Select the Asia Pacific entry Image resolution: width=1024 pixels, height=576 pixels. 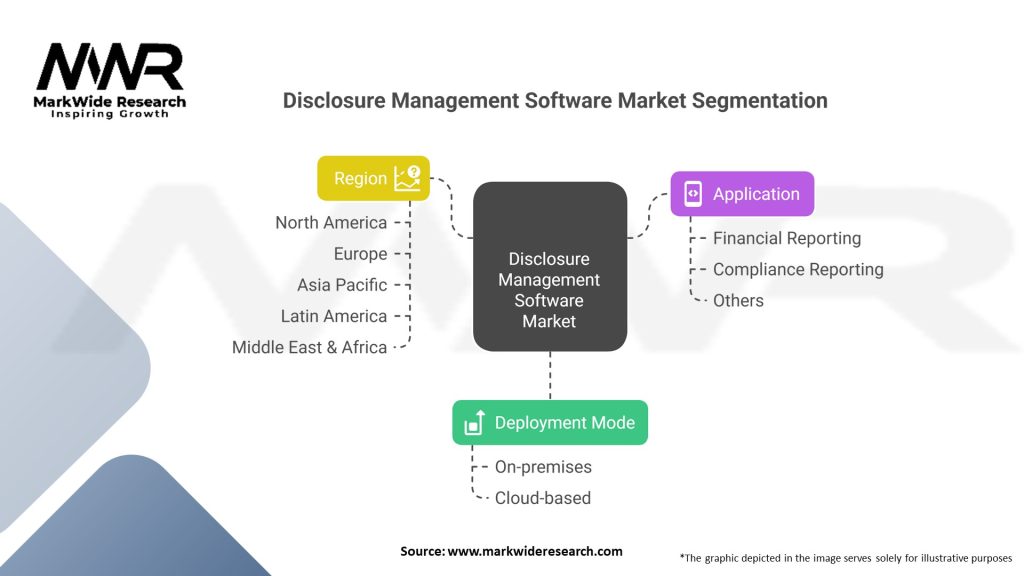pyautogui.click(x=341, y=285)
